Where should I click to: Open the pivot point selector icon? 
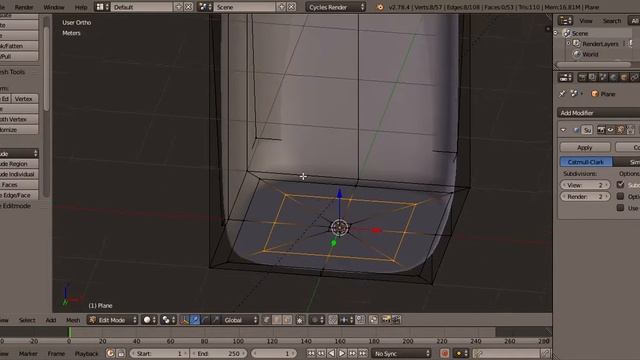point(168,320)
